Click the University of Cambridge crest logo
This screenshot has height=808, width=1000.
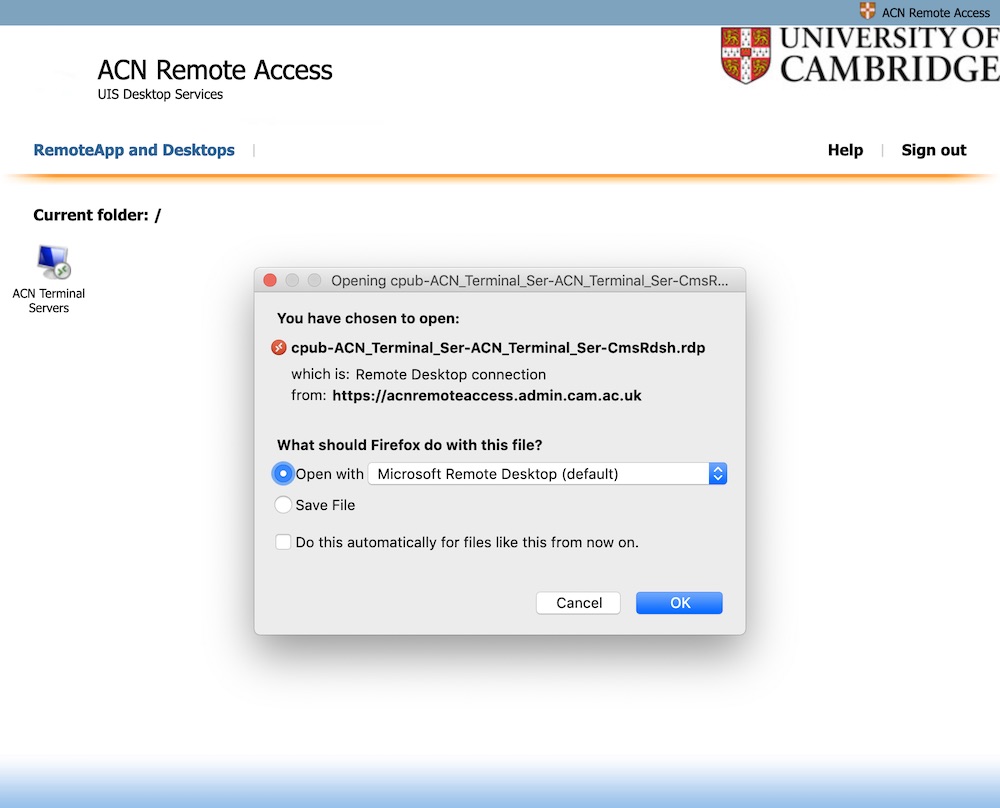click(x=746, y=55)
